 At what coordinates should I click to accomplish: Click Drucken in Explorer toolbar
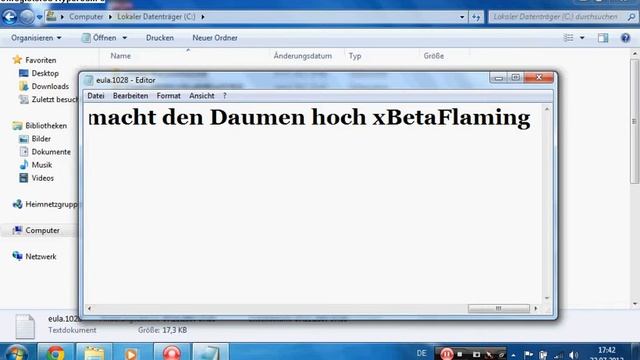click(x=160, y=38)
